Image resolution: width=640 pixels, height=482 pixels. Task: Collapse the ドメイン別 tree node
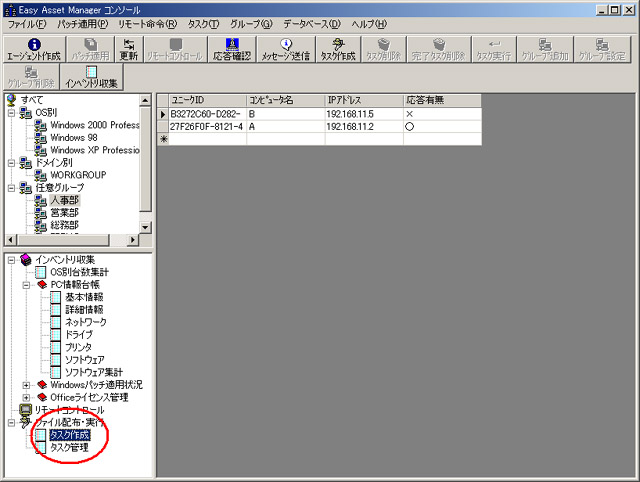tap(11, 163)
